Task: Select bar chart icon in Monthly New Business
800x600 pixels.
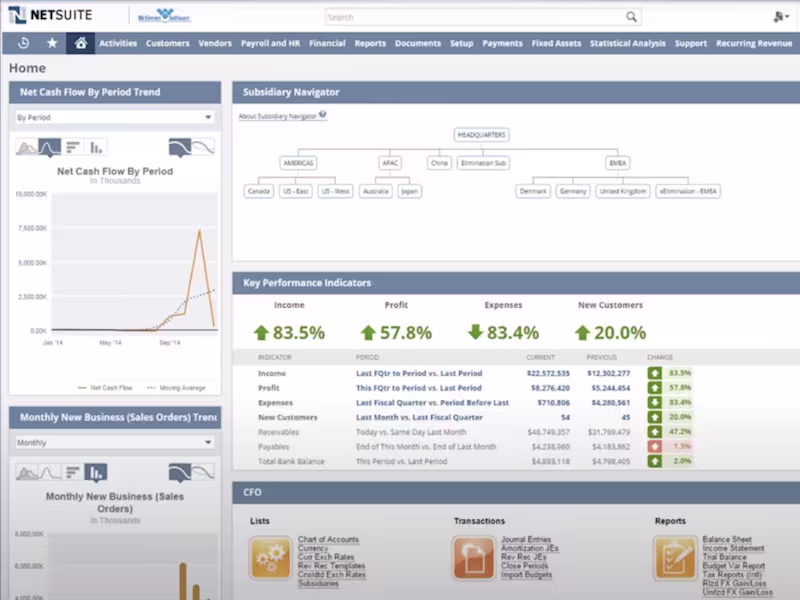Action: [96, 472]
